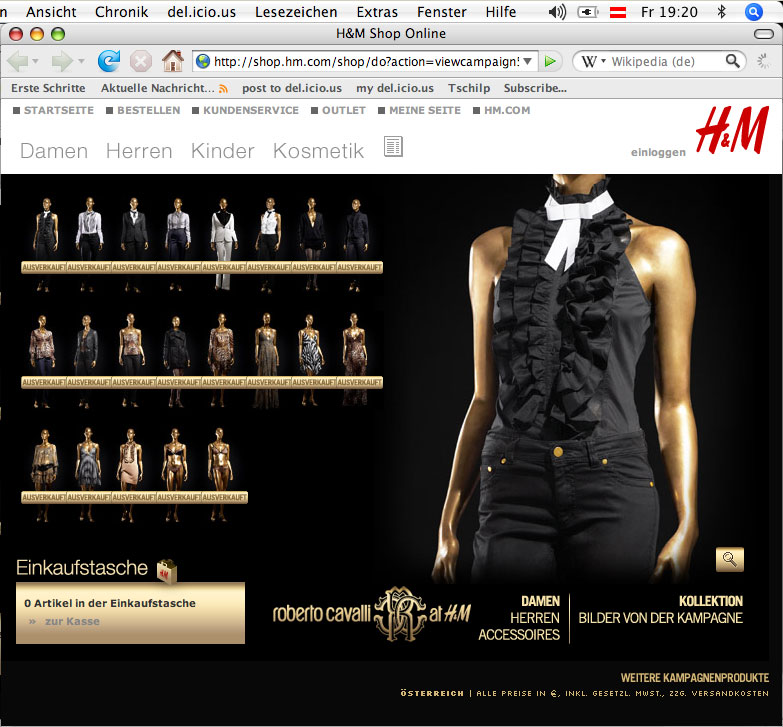Open Bilder von der Kampagne link

click(x=660, y=618)
